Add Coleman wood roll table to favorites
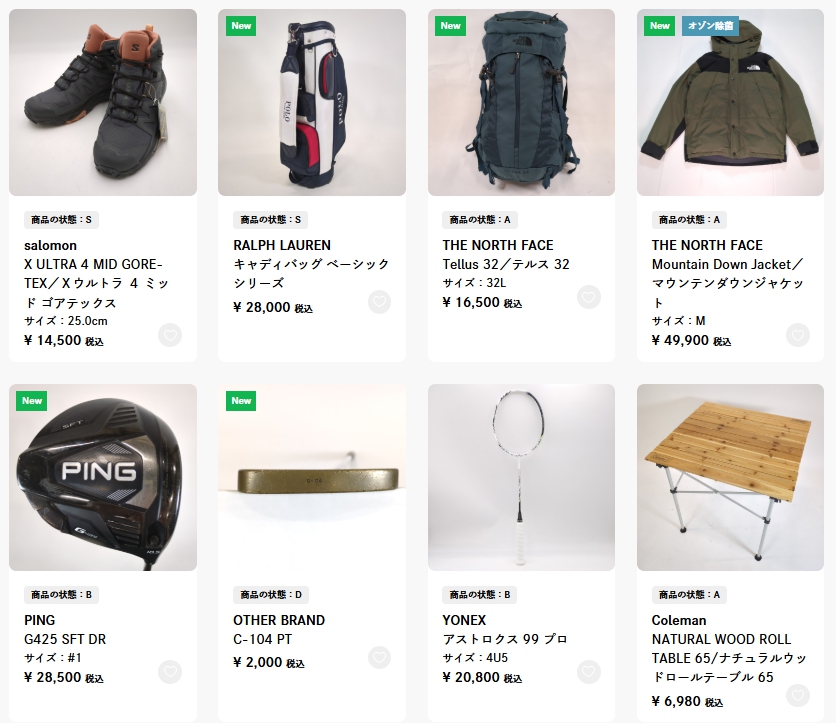The image size is (836, 723). [798, 695]
